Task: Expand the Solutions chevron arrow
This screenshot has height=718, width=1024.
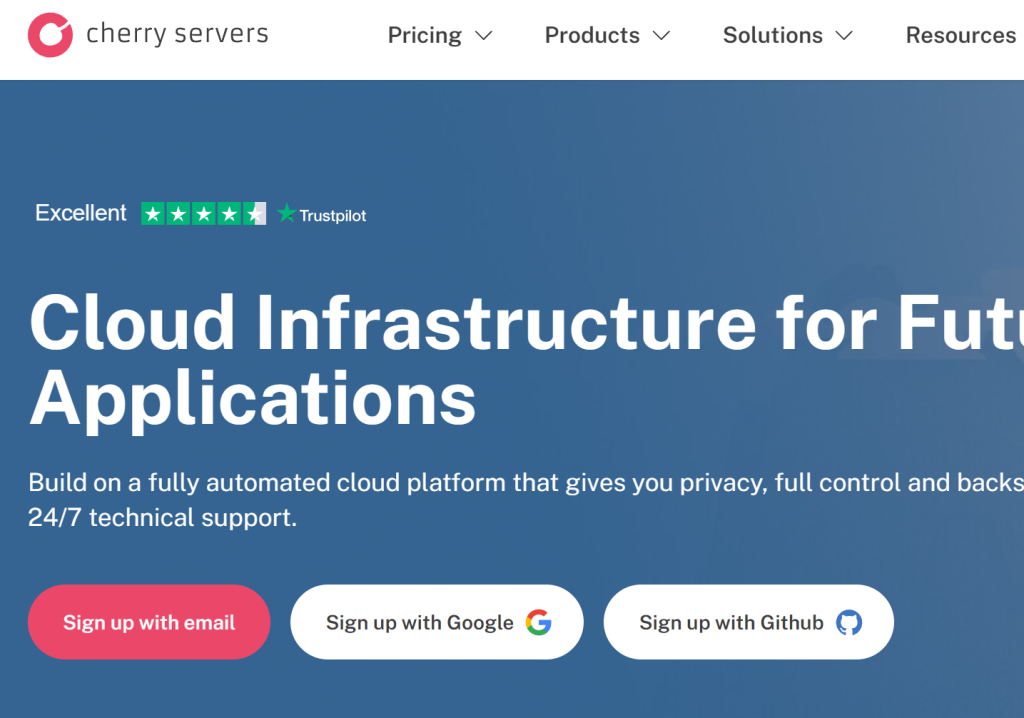Action: coord(844,35)
